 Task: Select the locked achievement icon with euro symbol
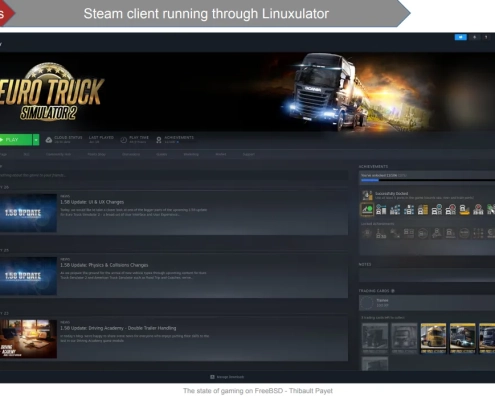tap(491, 233)
